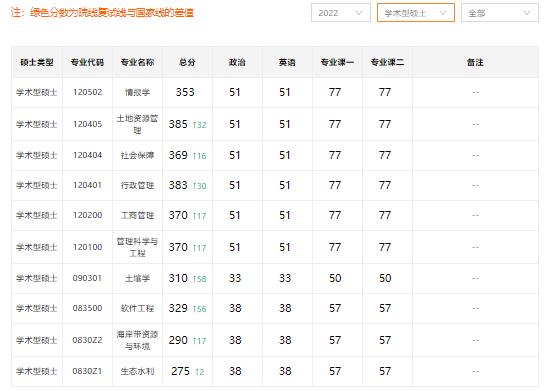Click the green ↑56 difference value
Screen dimensions: 545x391
(x=200, y=309)
